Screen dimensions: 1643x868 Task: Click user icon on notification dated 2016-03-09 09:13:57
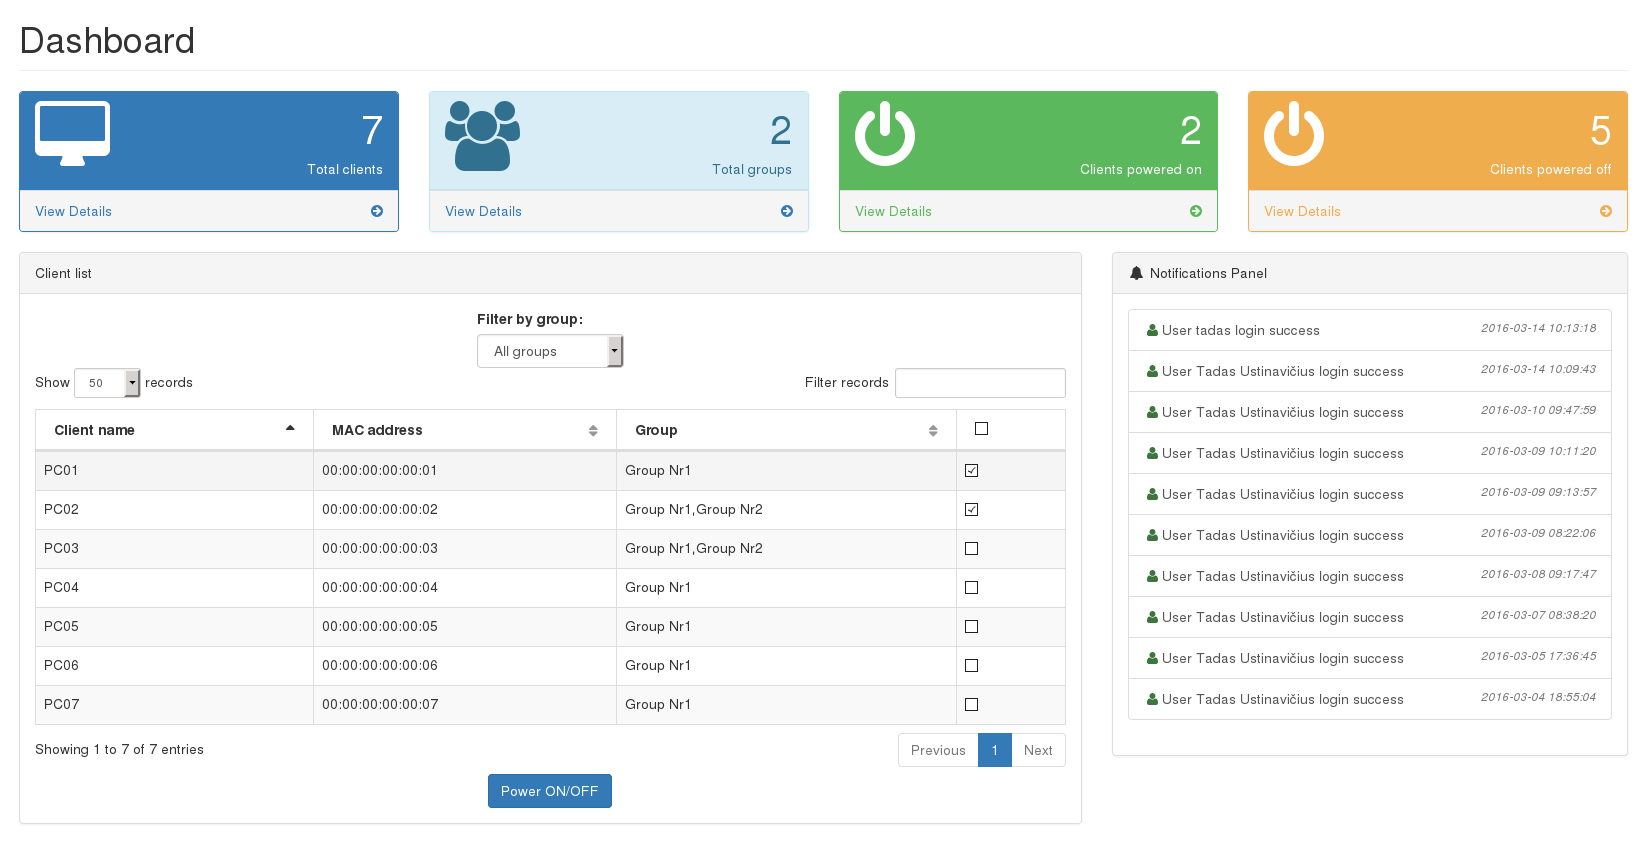(1152, 494)
